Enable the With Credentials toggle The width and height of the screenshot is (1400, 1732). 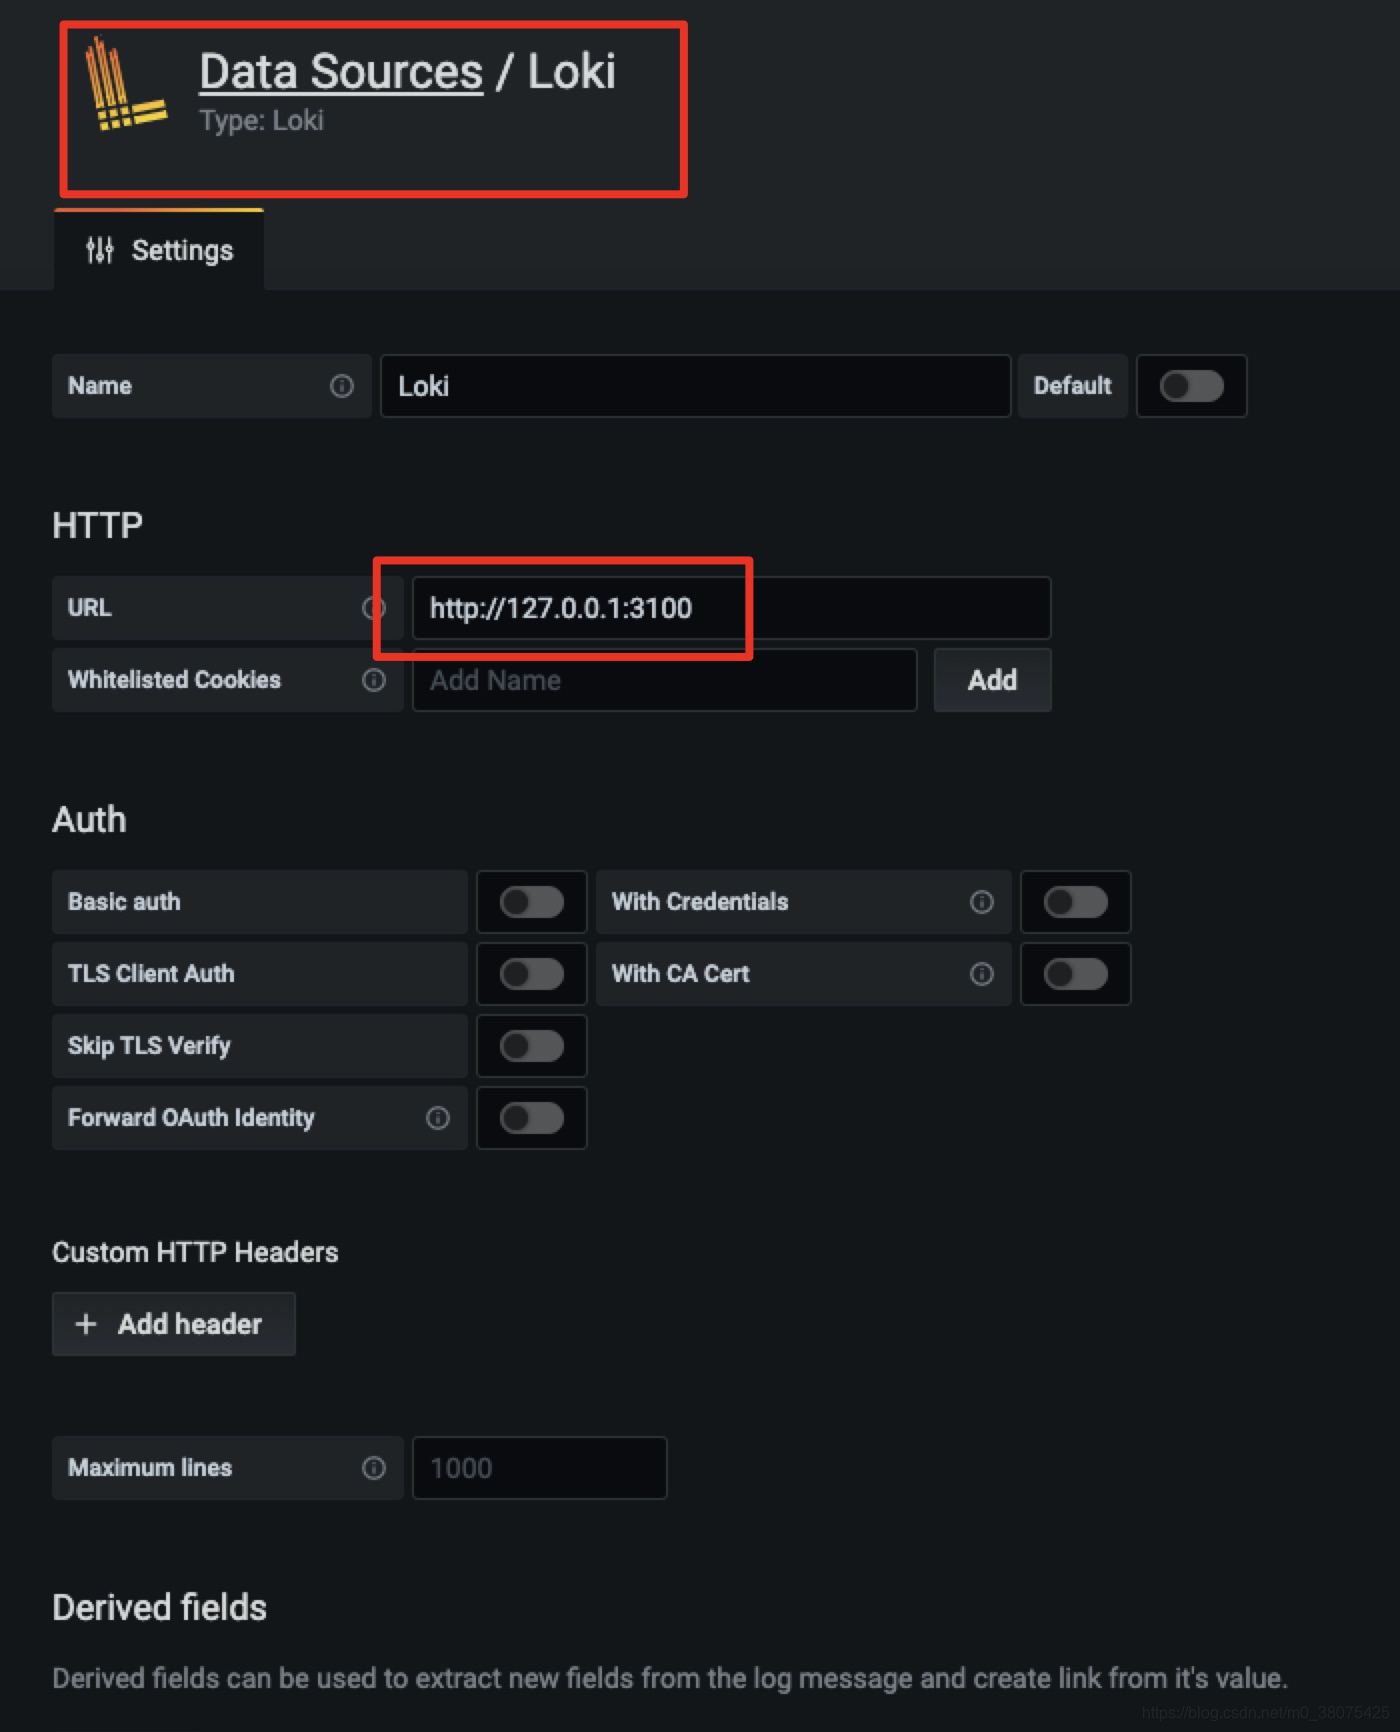point(1076,902)
